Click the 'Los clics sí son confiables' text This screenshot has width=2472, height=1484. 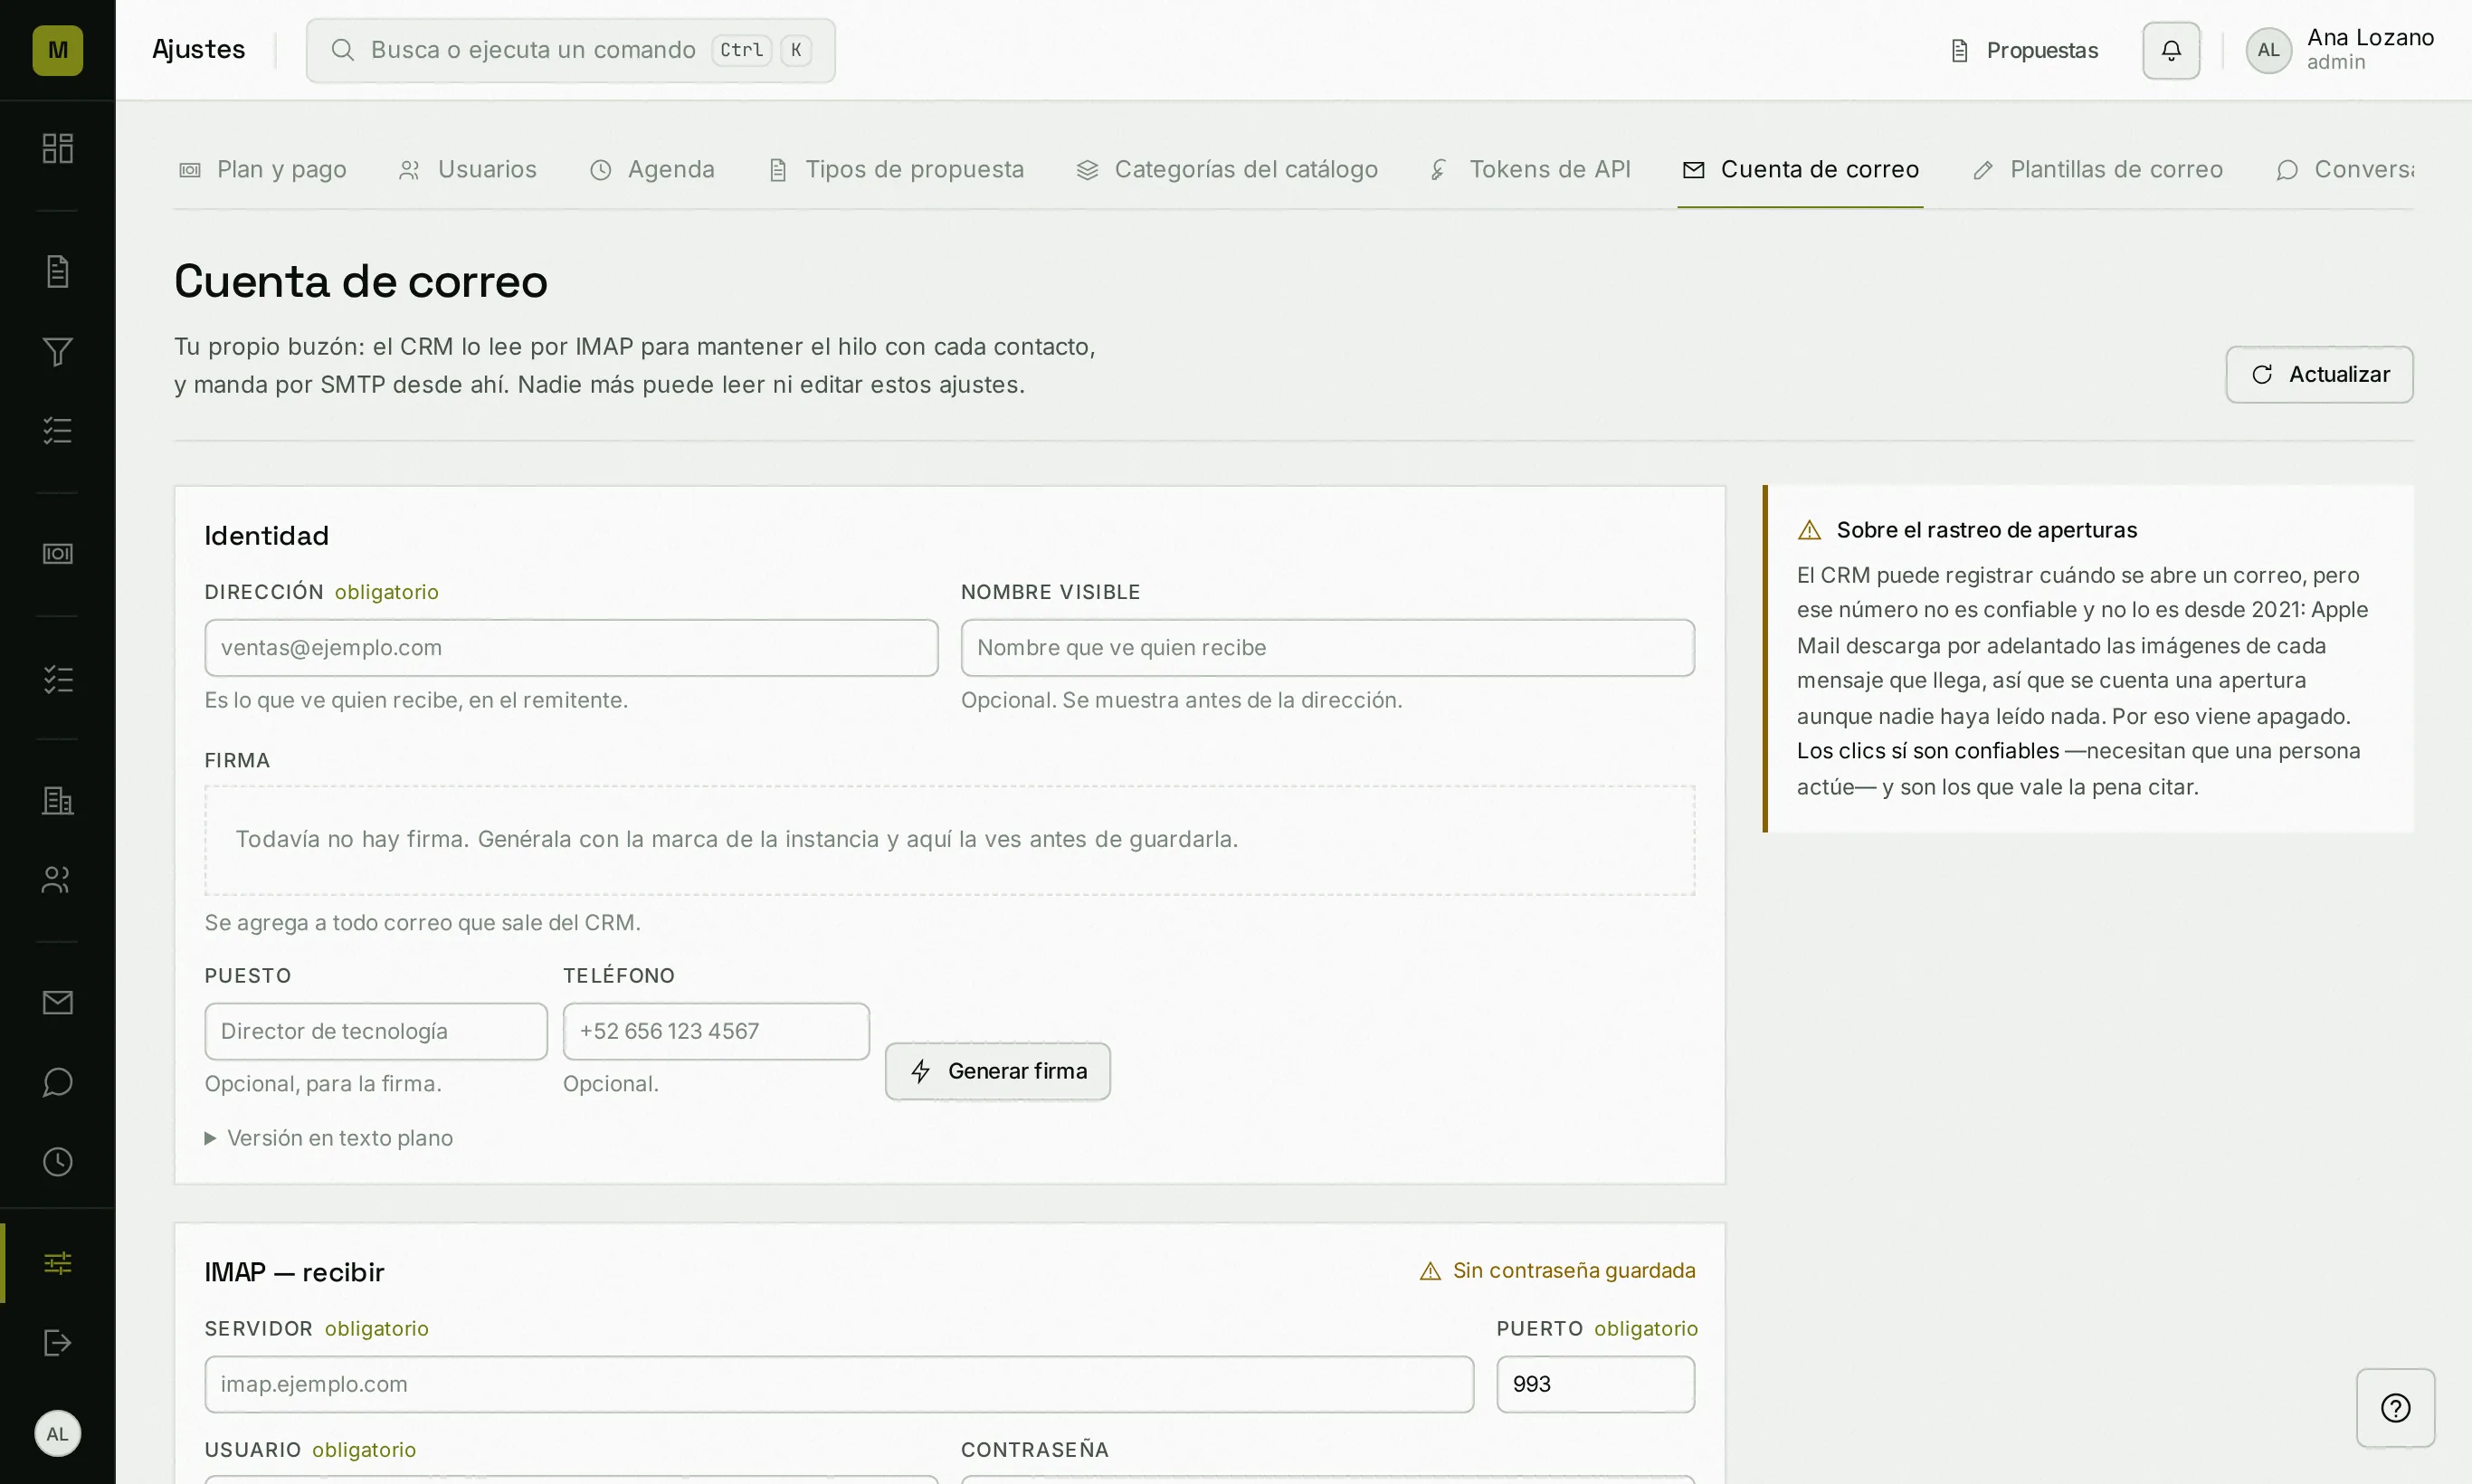[1927, 751]
